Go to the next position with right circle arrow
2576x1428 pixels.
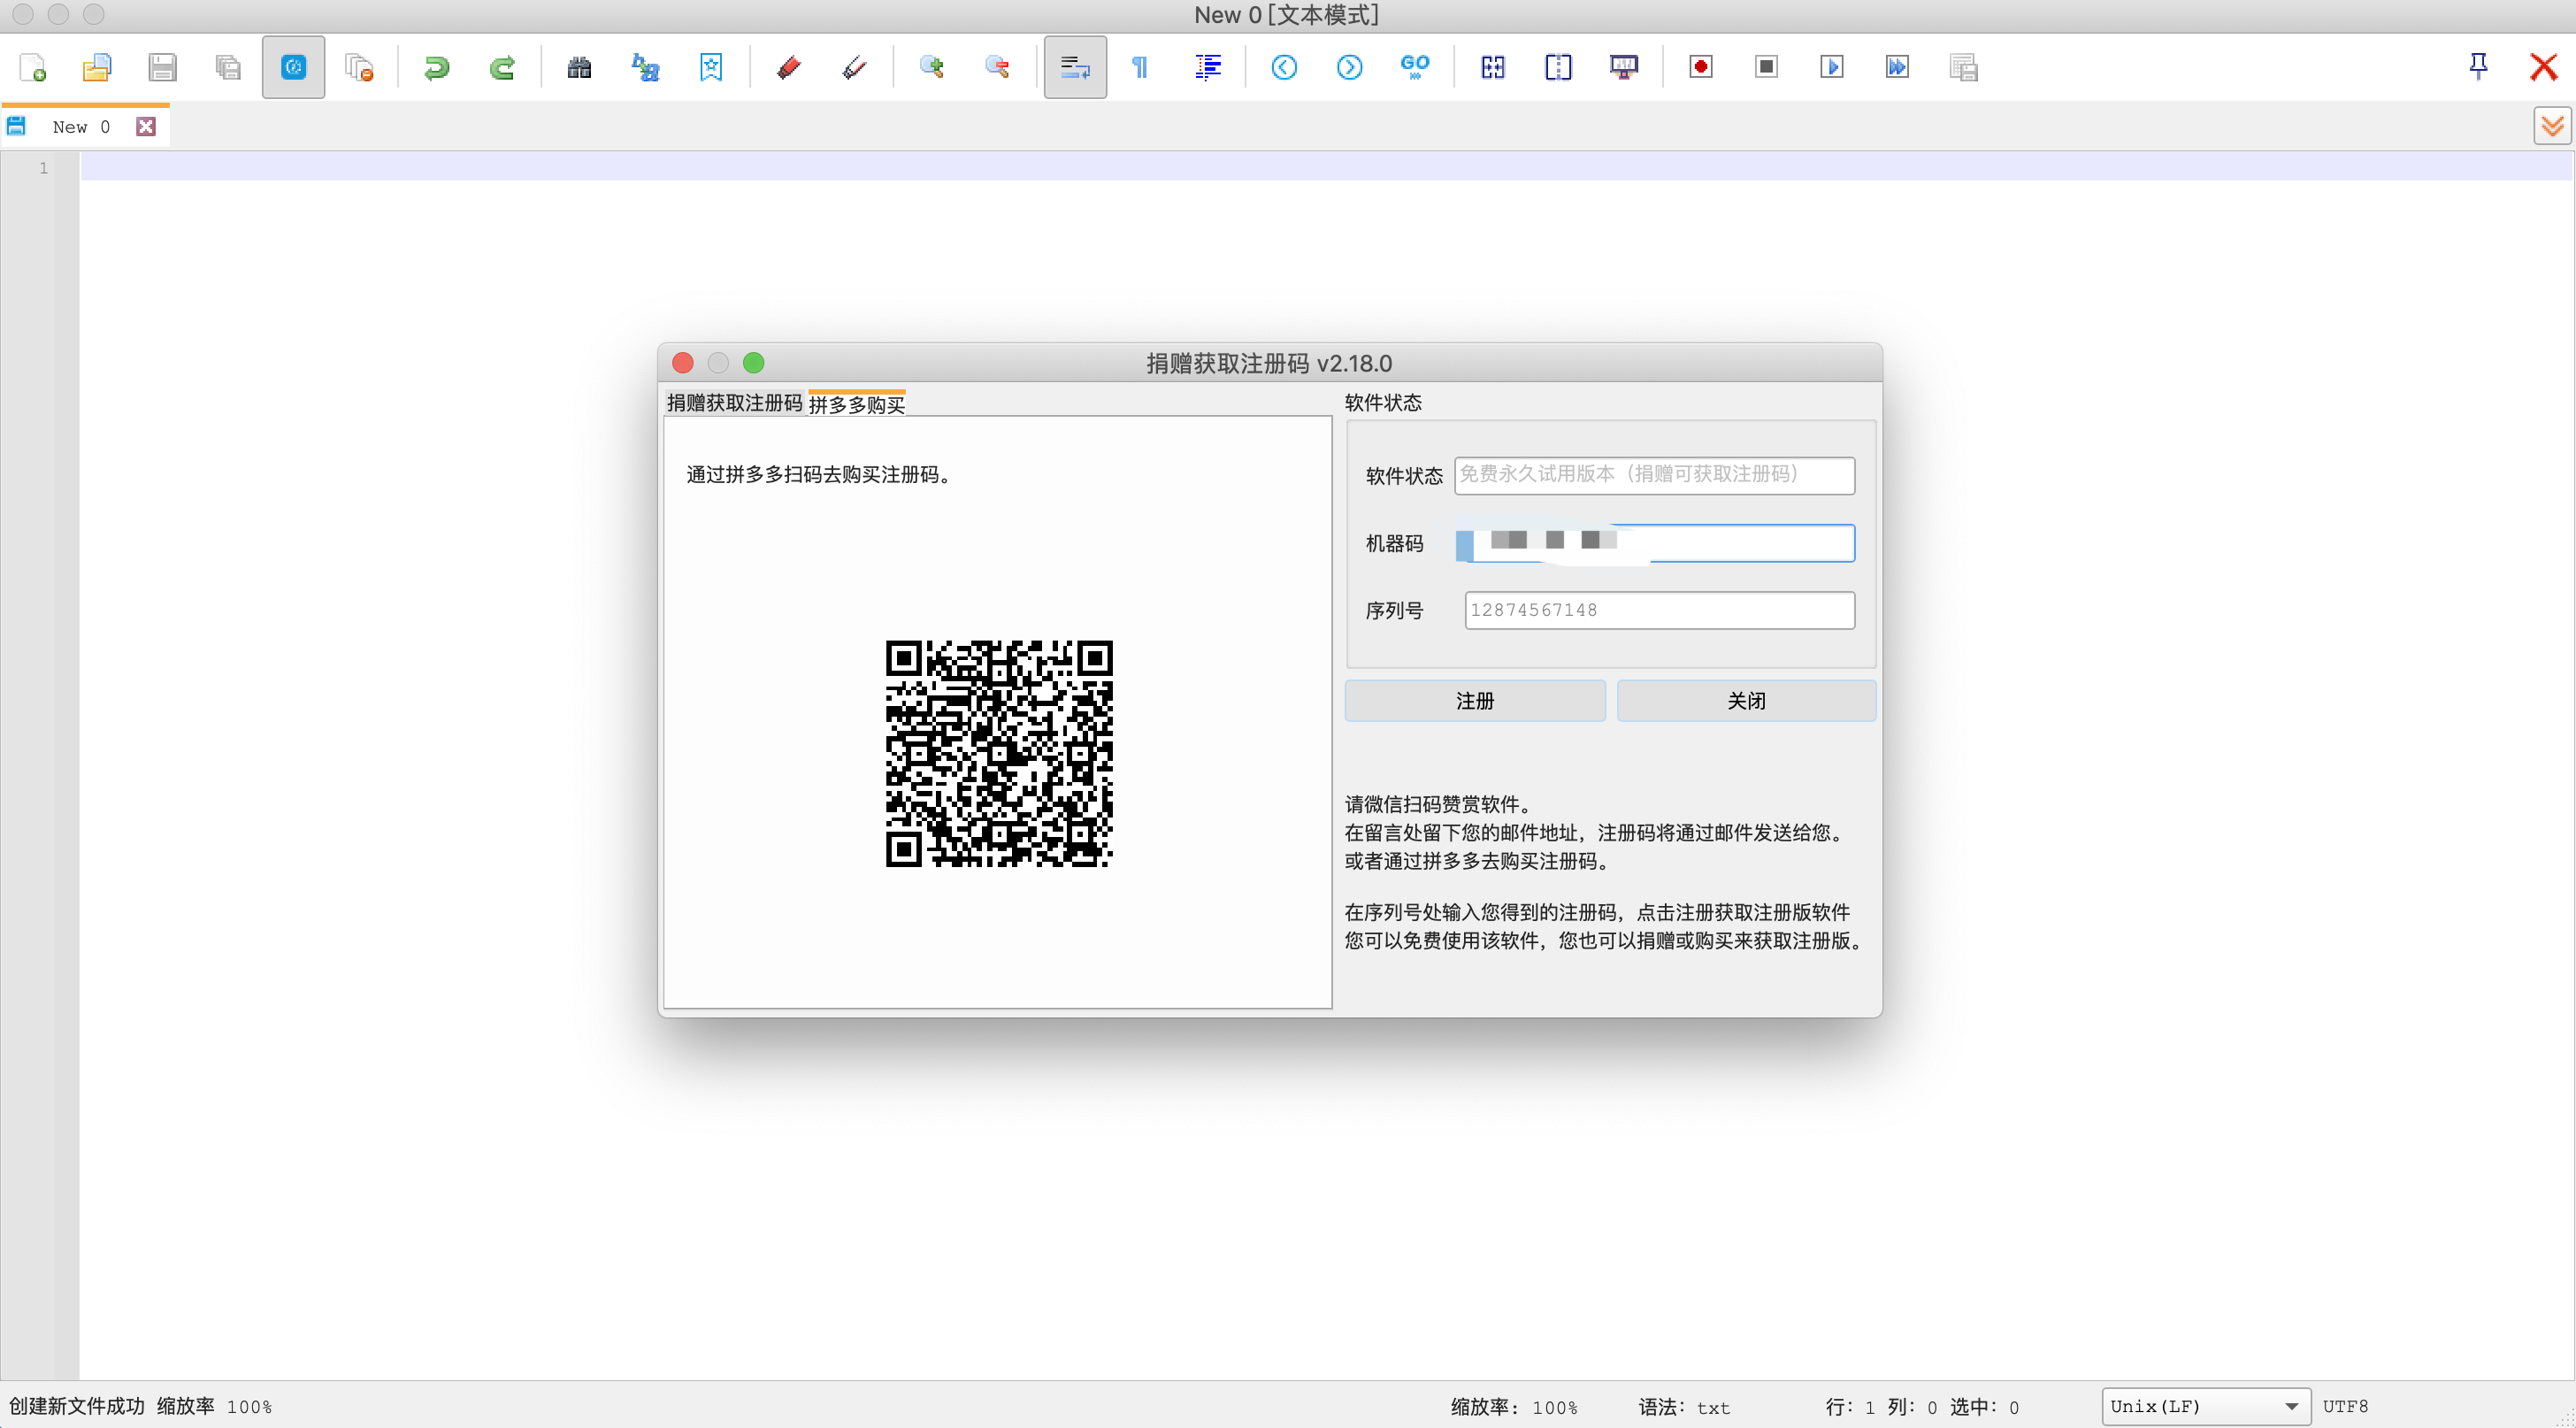[x=1349, y=67]
